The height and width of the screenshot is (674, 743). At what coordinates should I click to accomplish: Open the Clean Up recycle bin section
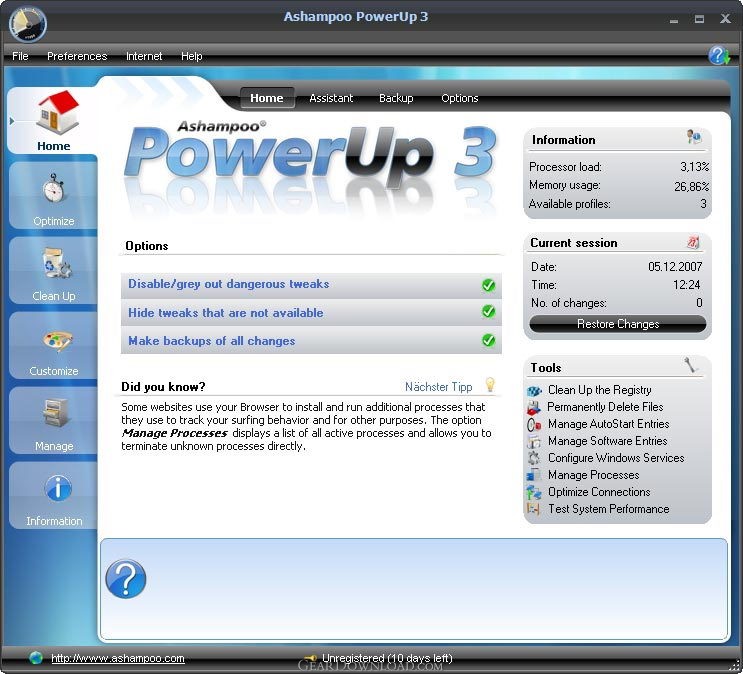(x=53, y=271)
